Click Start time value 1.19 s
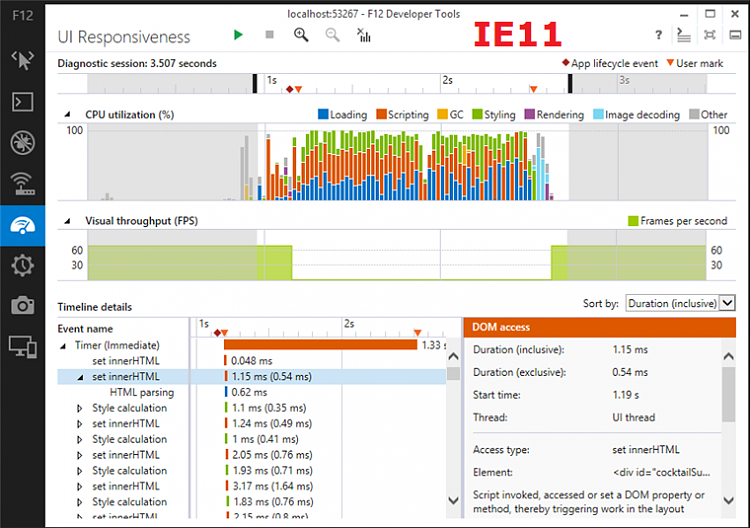The height and width of the screenshot is (528, 750). pos(626,395)
